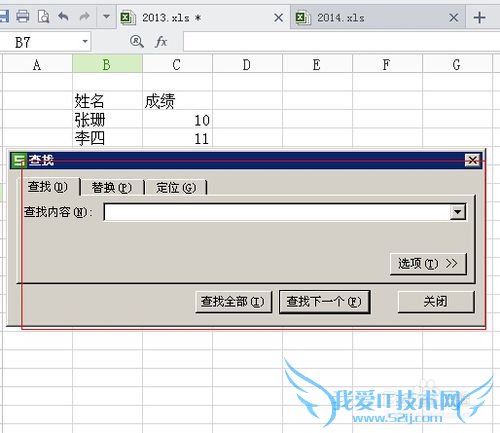Click into the formula bar
The height and width of the screenshot is (433, 500).
point(341,42)
